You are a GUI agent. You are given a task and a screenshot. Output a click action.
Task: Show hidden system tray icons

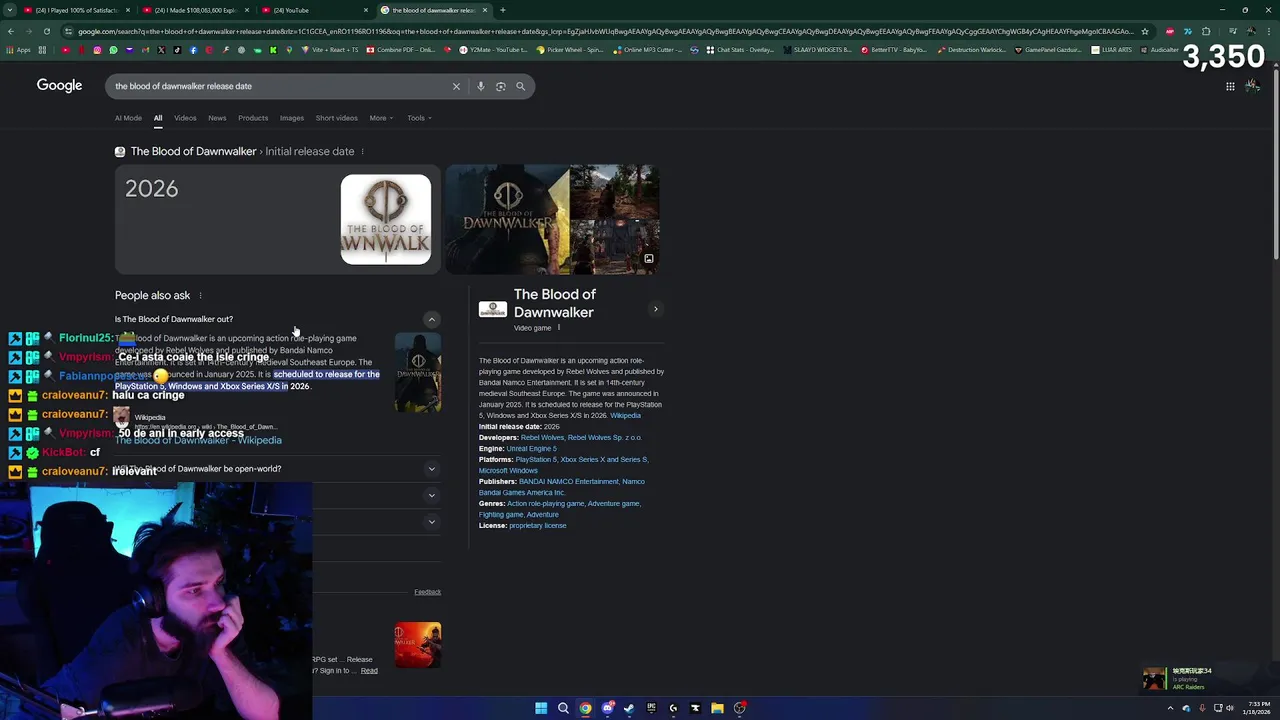coord(1171,708)
